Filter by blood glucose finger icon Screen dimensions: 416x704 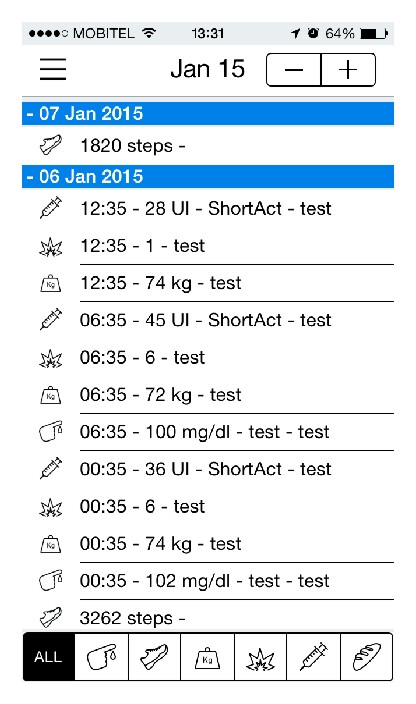coord(101,657)
